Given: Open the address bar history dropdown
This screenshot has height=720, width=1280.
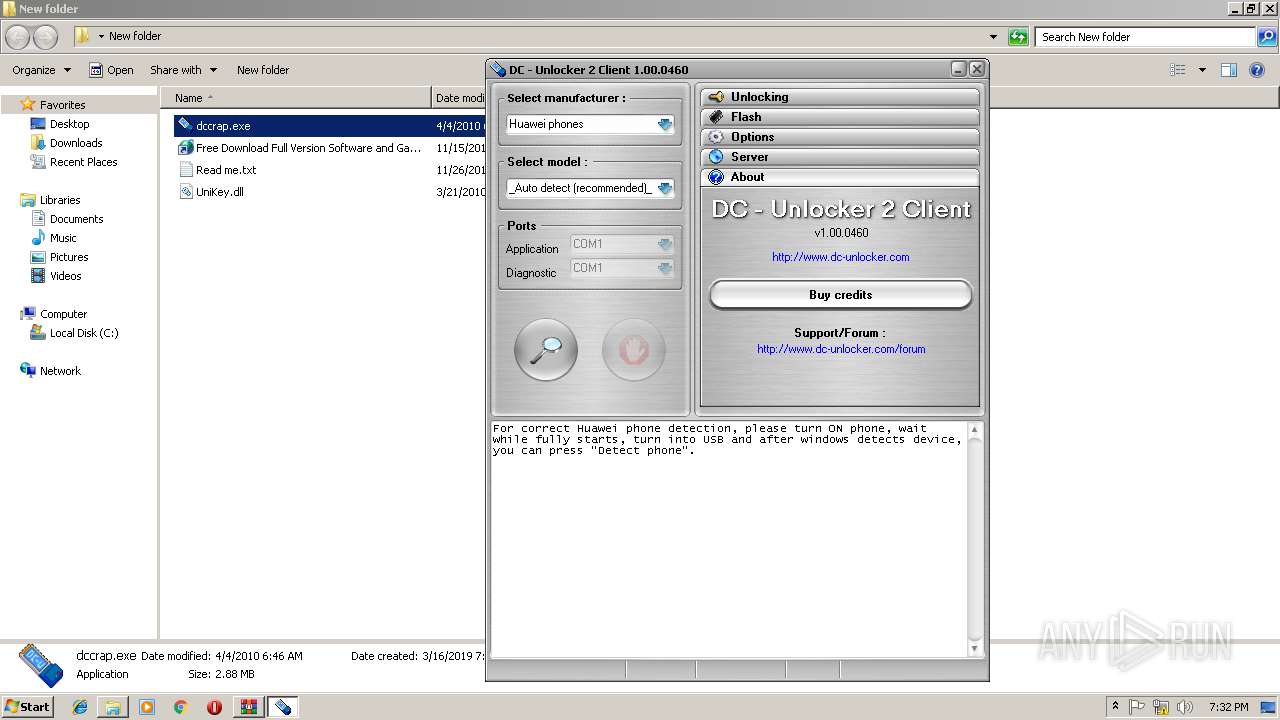Looking at the screenshot, I should (993, 37).
